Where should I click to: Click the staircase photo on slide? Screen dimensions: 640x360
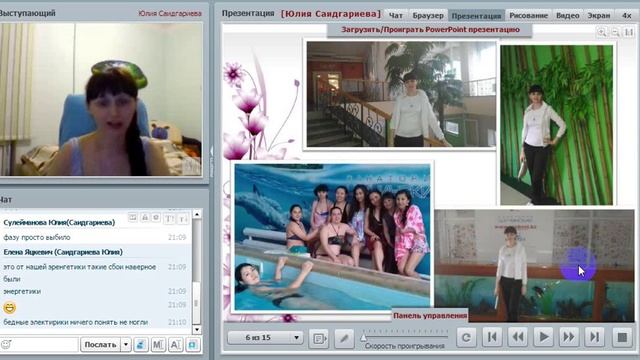pos(401,94)
